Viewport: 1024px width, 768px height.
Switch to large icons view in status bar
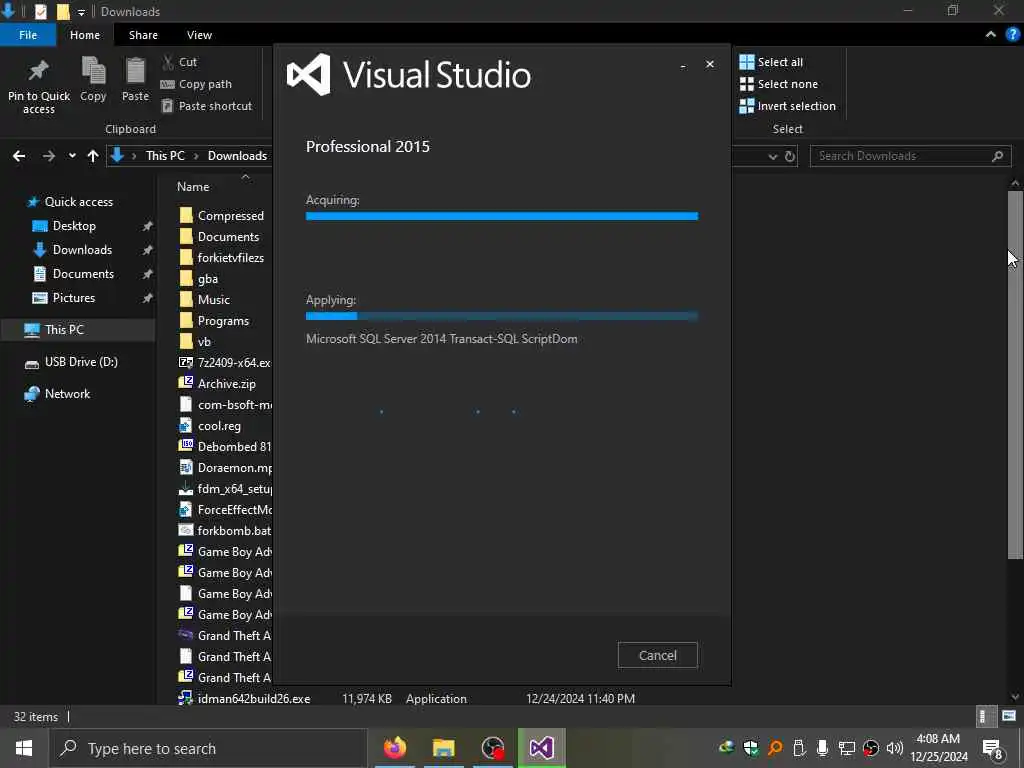point(1009,716)
